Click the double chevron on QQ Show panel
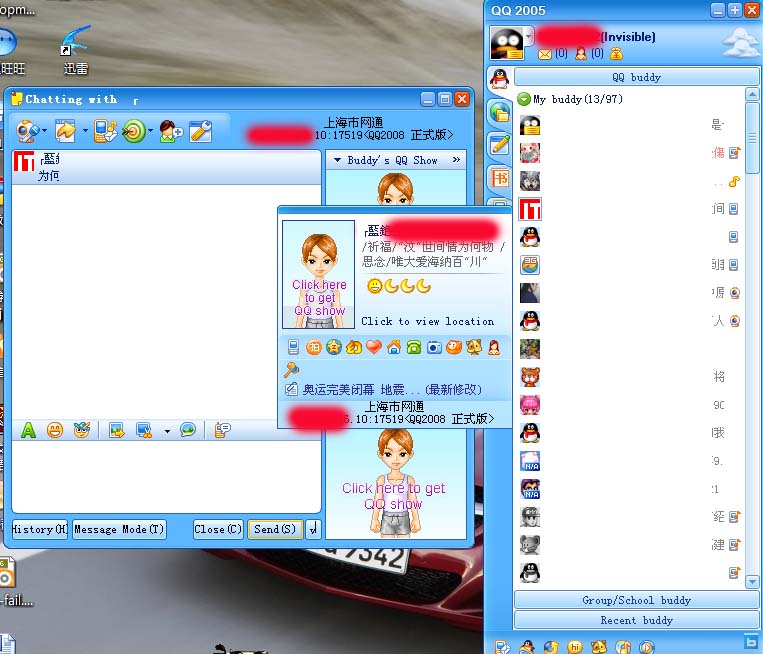The width and height of the screenshot is (763, 654). tap(456, 160)
